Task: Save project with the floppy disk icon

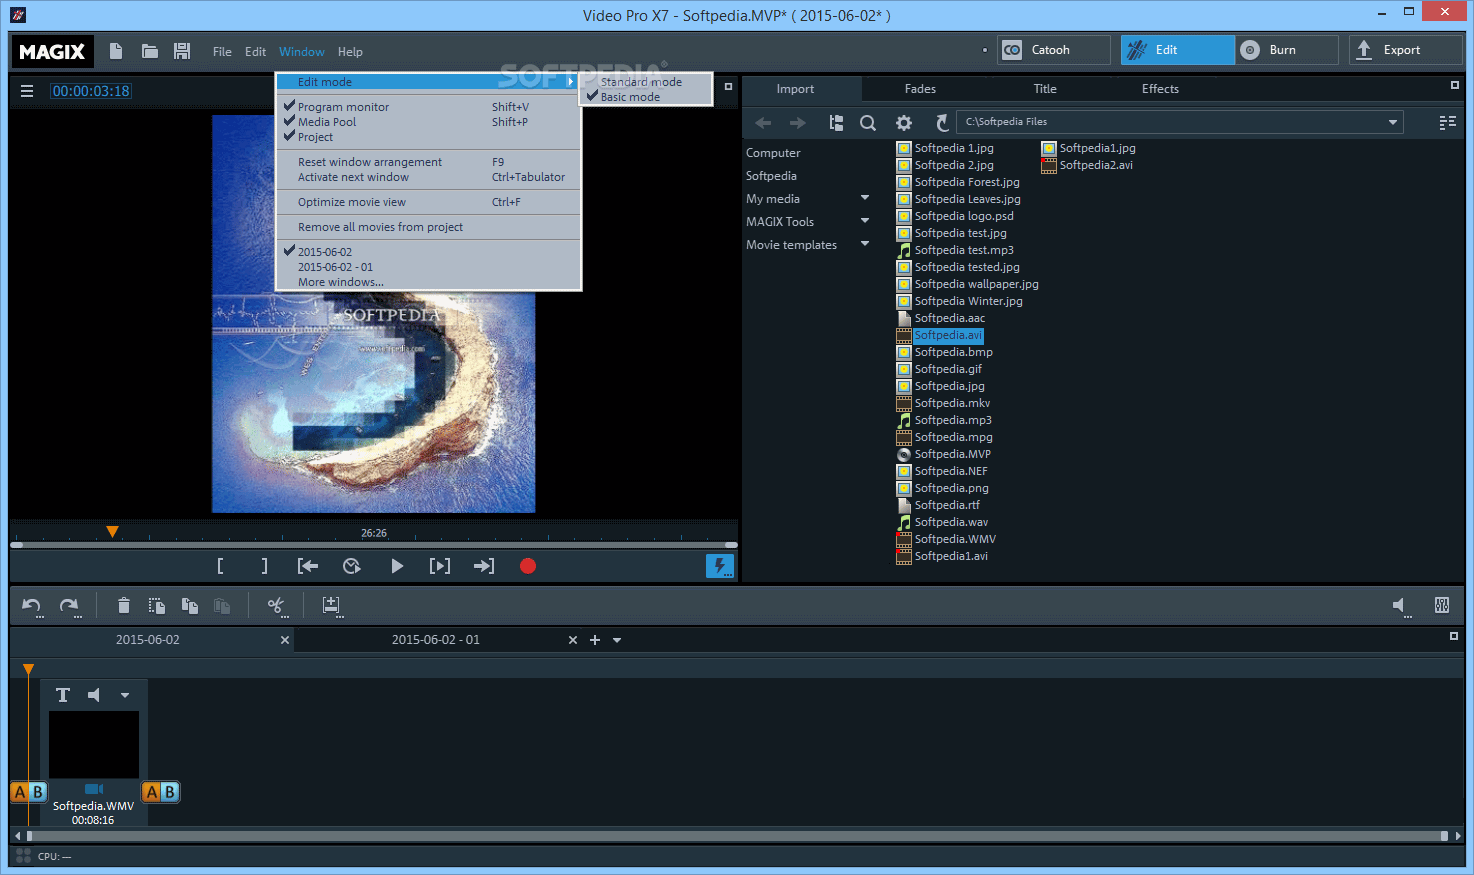Action: click(x=182, y=51)
